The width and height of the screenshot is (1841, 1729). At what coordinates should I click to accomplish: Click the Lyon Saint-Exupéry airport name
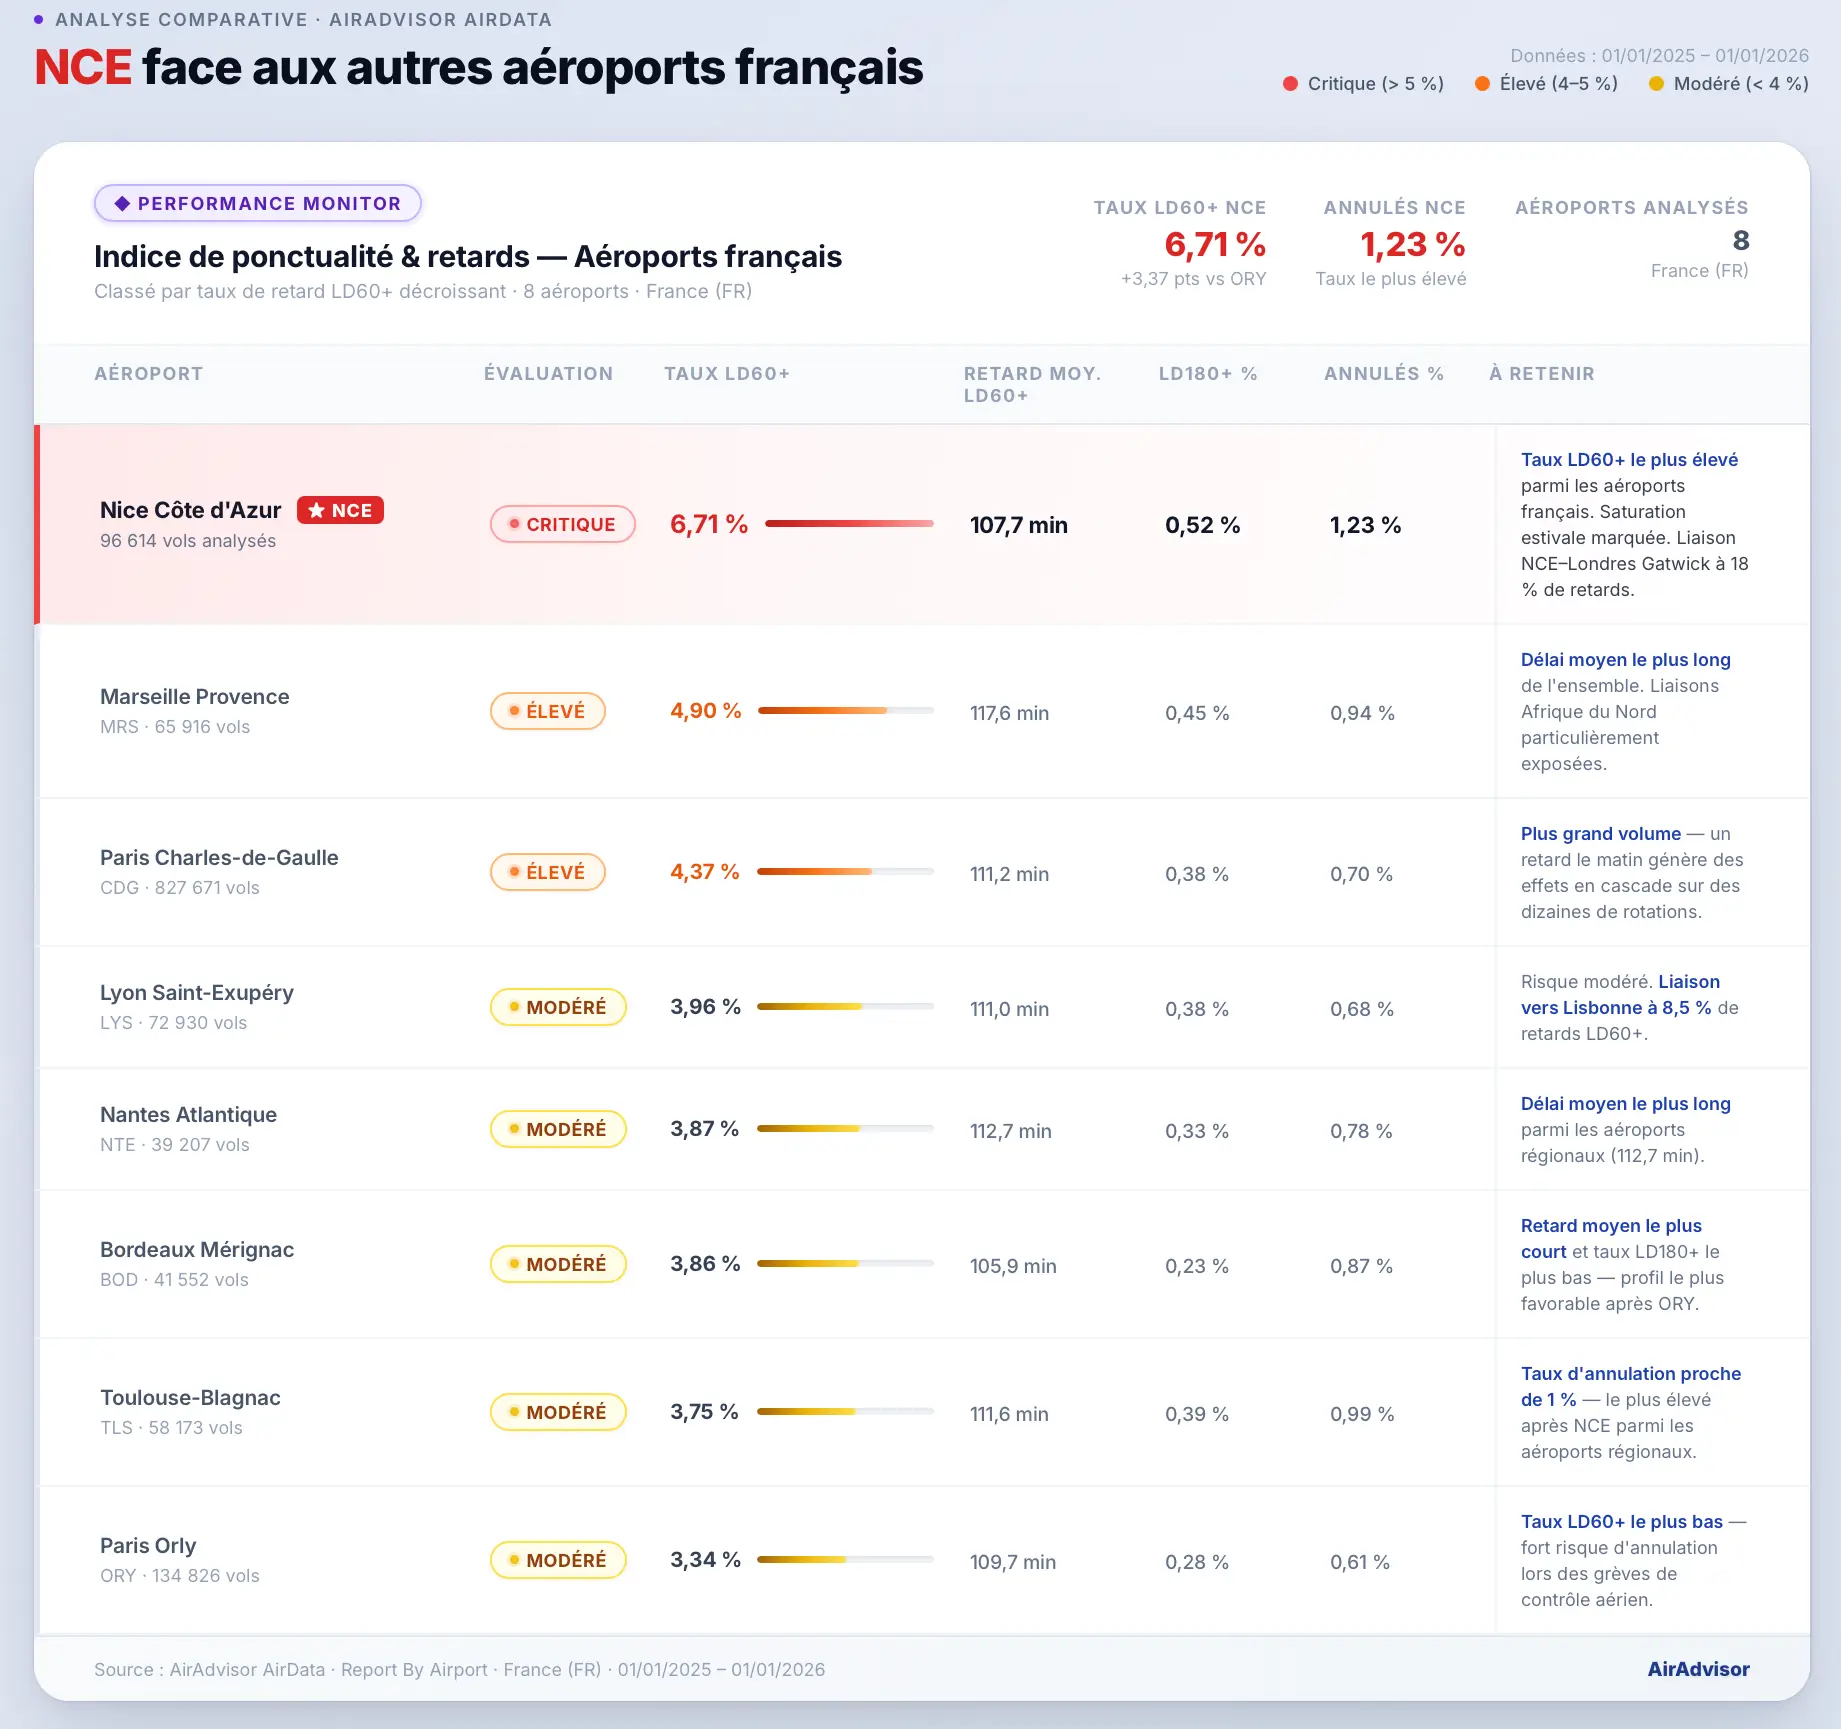[x=197, y=993]
